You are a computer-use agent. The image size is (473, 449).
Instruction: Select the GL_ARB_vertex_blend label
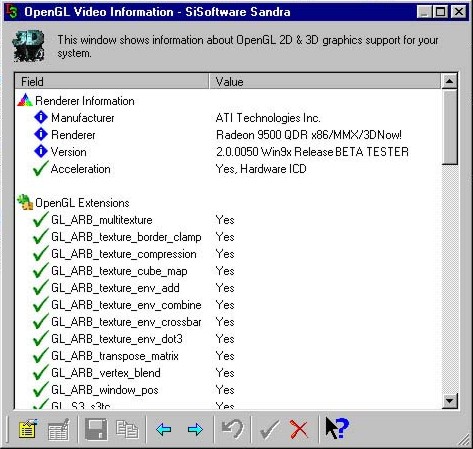coord(106,373)
